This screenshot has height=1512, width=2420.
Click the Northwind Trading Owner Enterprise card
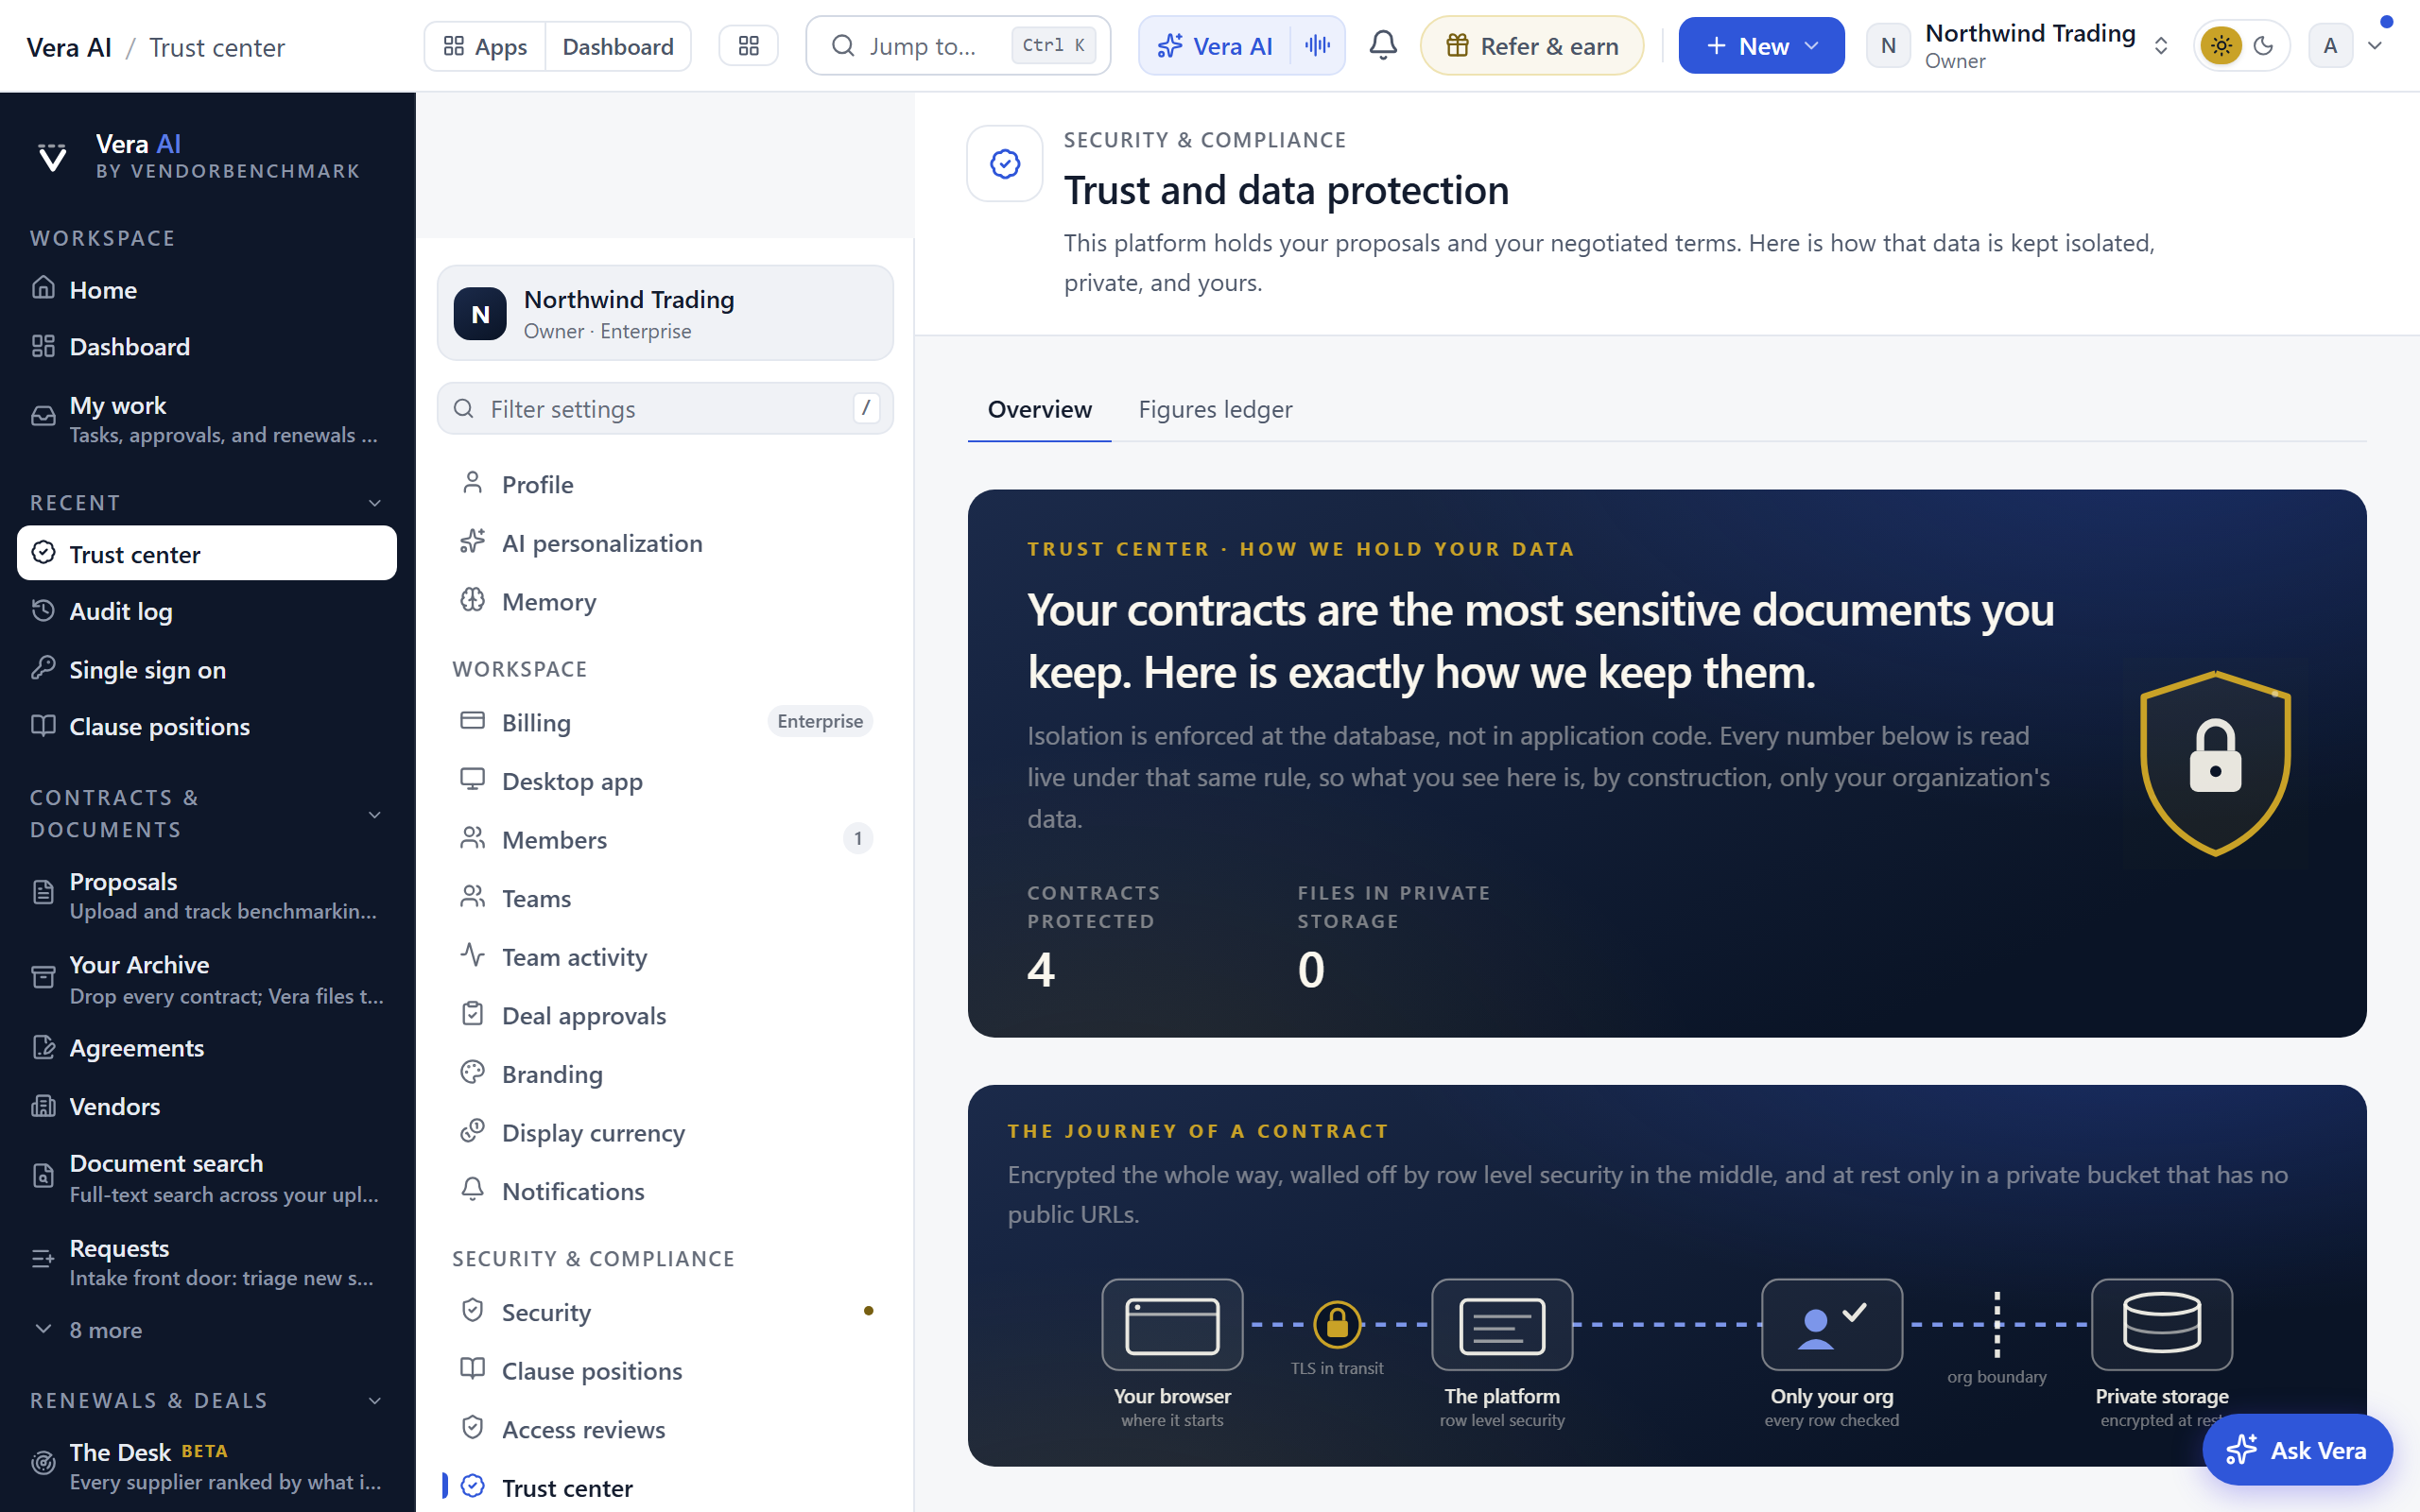665,313
